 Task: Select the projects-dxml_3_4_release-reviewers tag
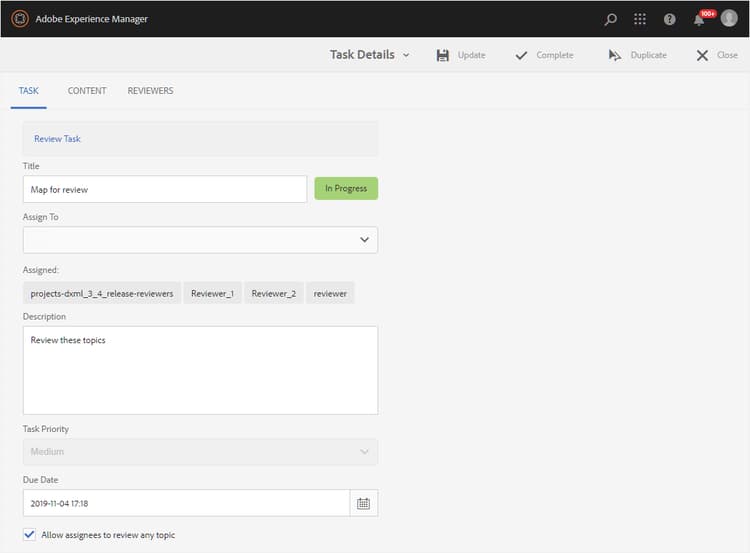(x=102, y=293)
